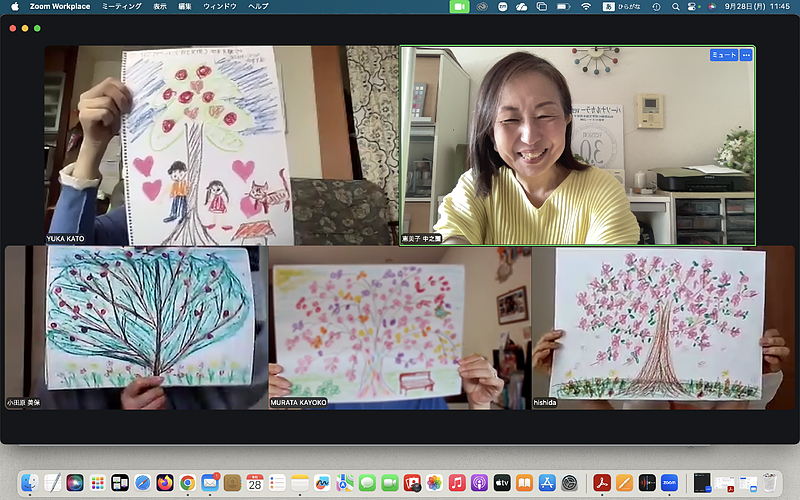Open the cloud sync menu bar icon

tap(521, 6)
